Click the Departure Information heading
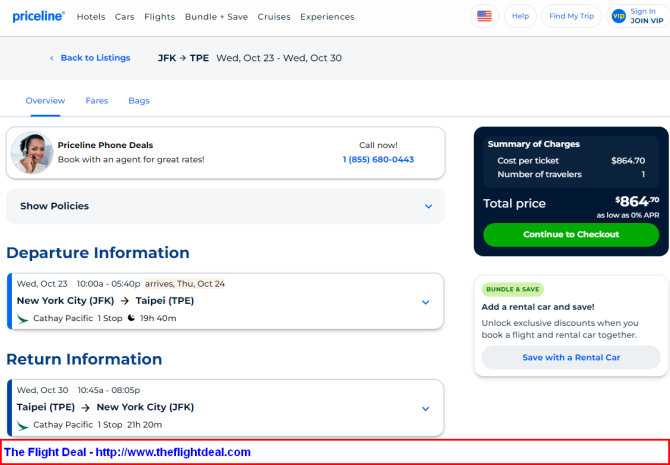The image size is (670, 465). click(98, 253)
